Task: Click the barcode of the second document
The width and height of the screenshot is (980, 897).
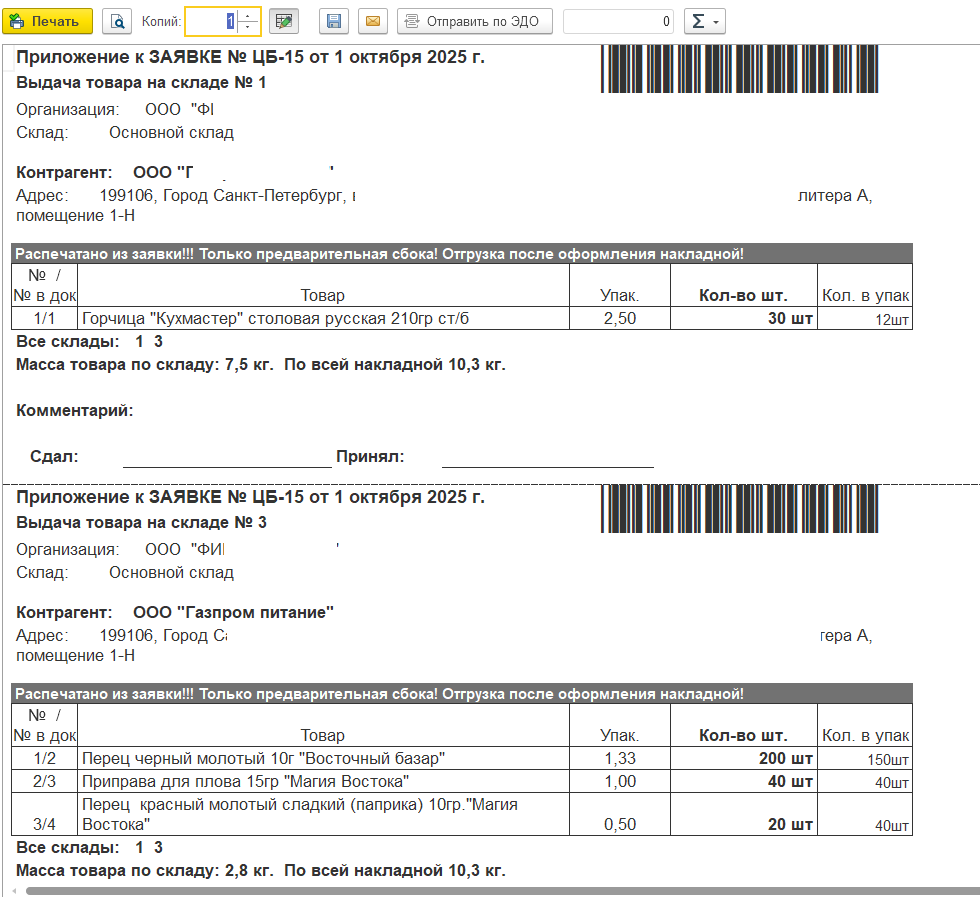Action: [739, 509]
